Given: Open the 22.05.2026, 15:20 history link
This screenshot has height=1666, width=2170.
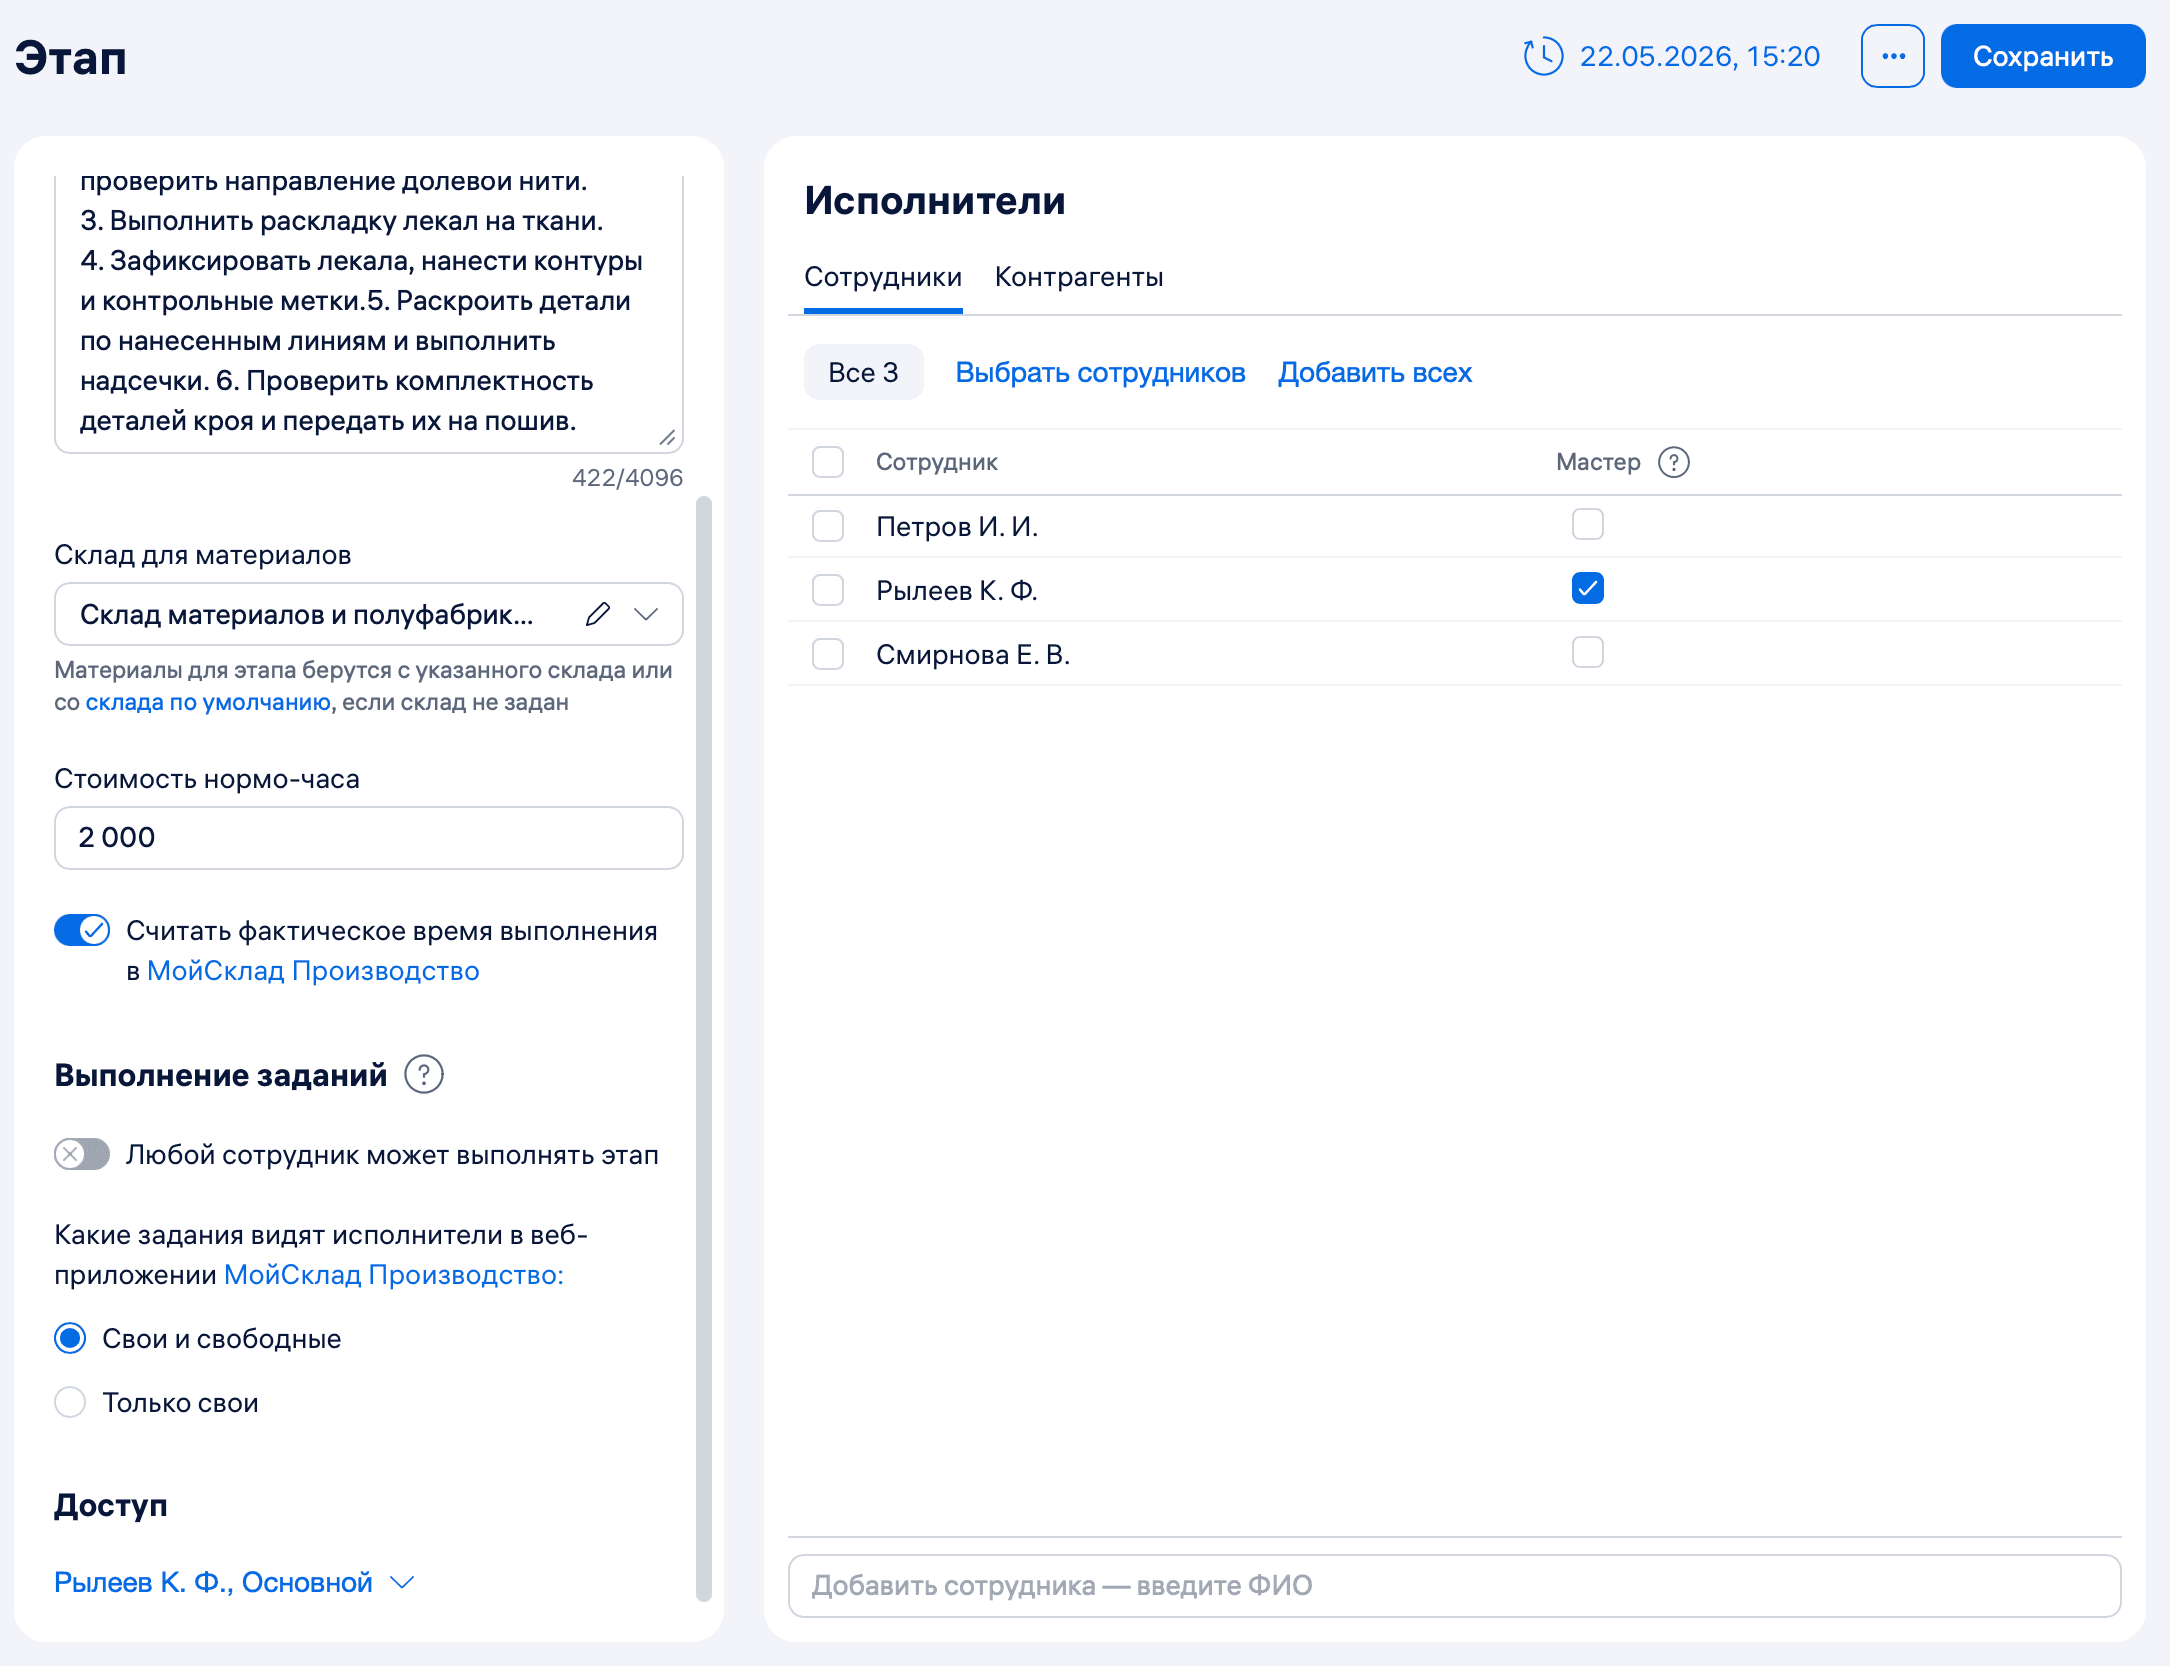Looking at the screenshot, I should tap(1699, 56).
